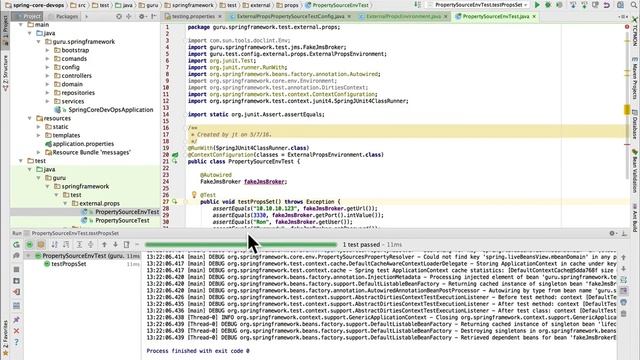Switch to ExternalPropsPropertySourceTestConfig.java tab
This screenshot has width=640, height=360.
(290, 16)
